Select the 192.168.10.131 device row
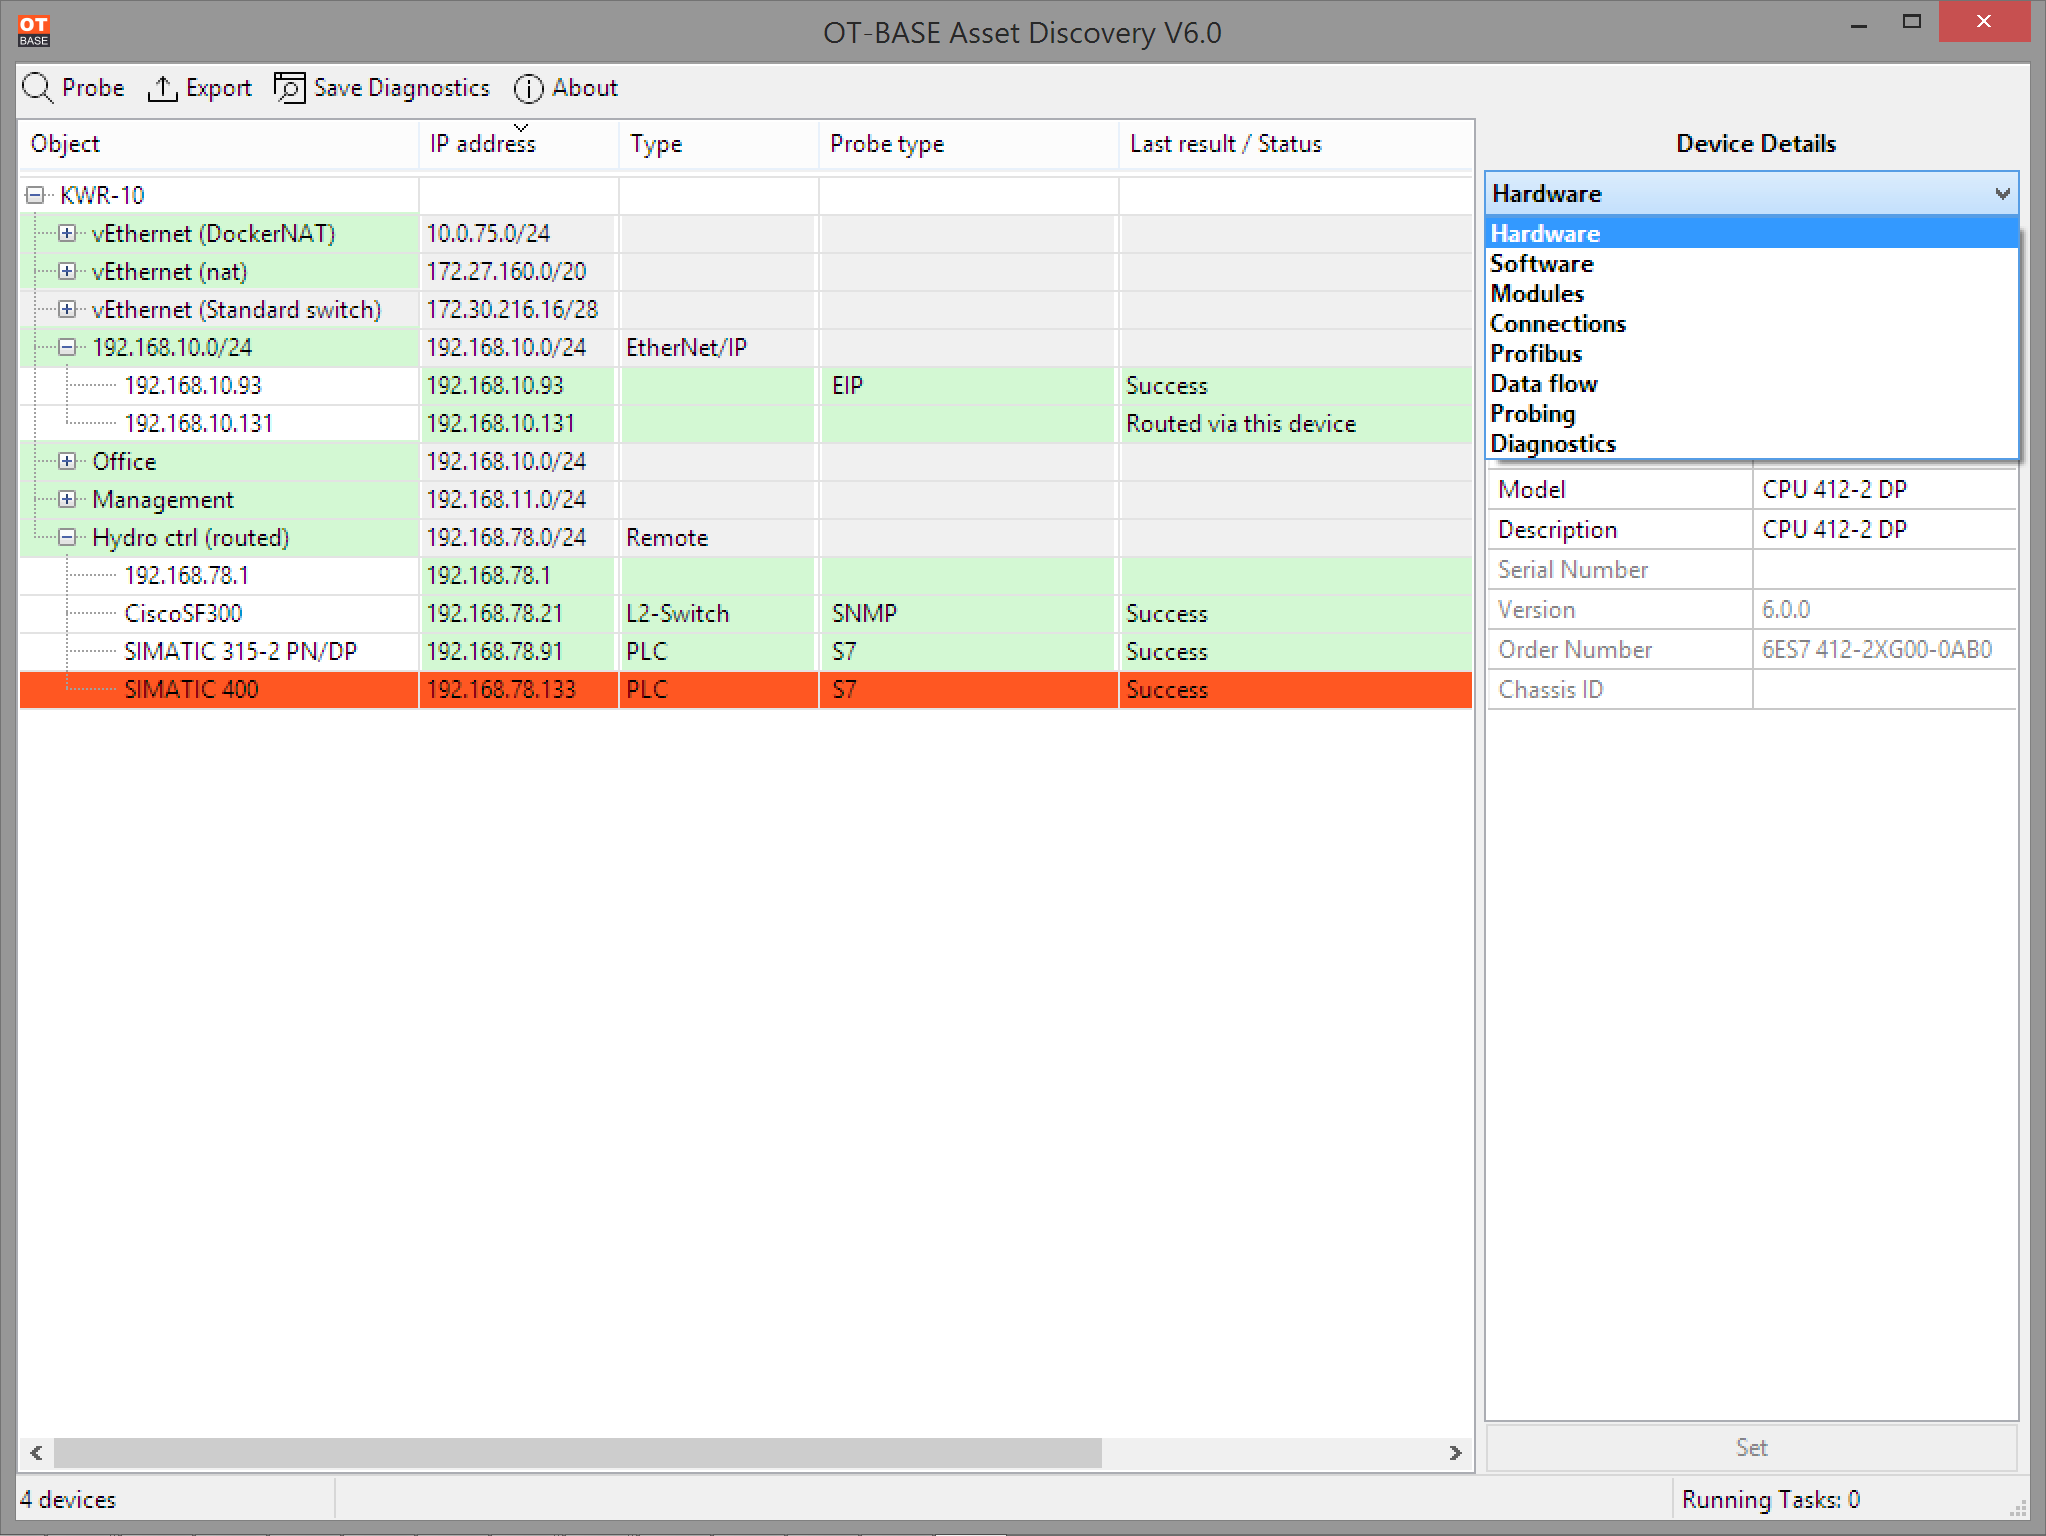The image size is (2046, 1536). [745, 423]
